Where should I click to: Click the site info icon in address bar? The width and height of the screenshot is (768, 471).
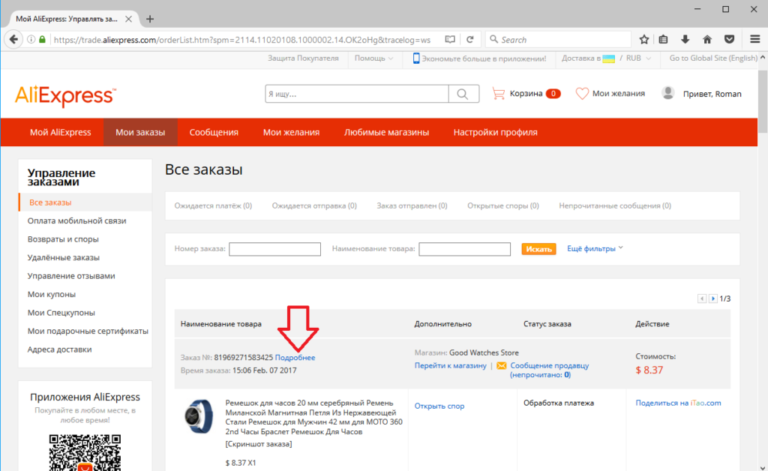click(31, 40)
